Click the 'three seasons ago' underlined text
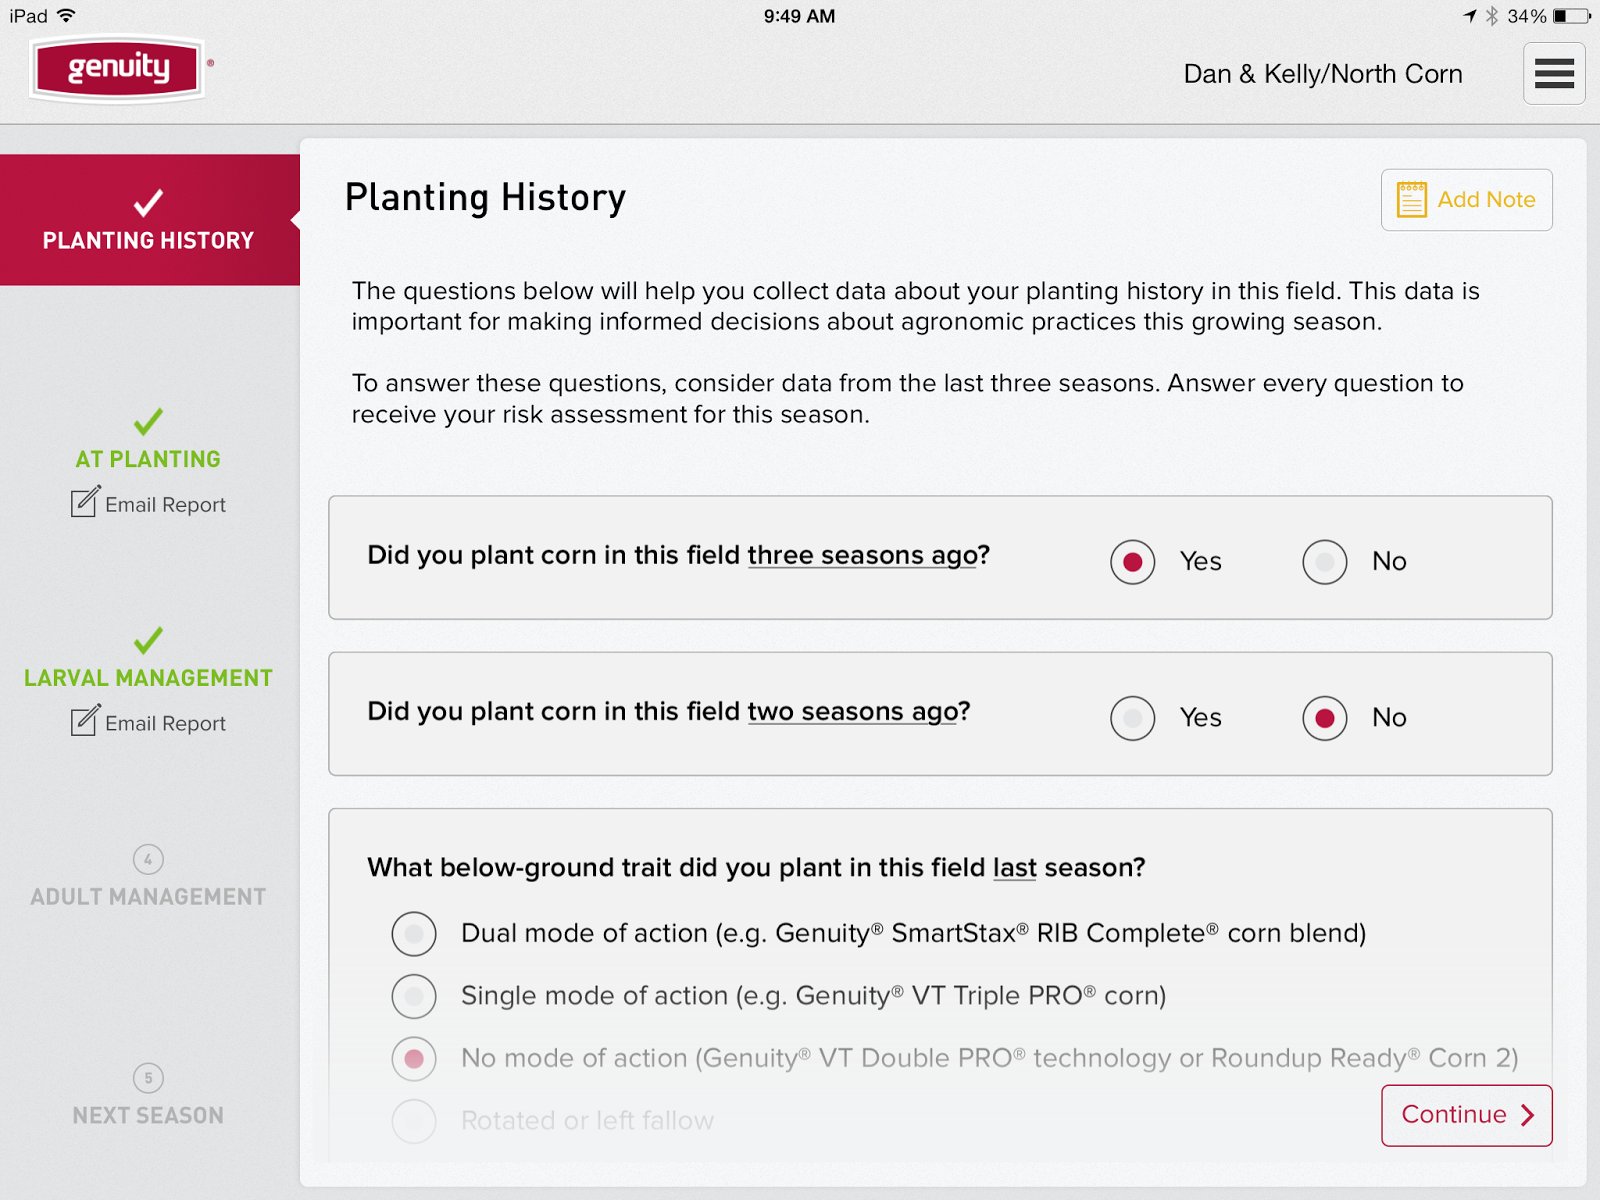The image size is (1600, 1200). click(861, 556)
